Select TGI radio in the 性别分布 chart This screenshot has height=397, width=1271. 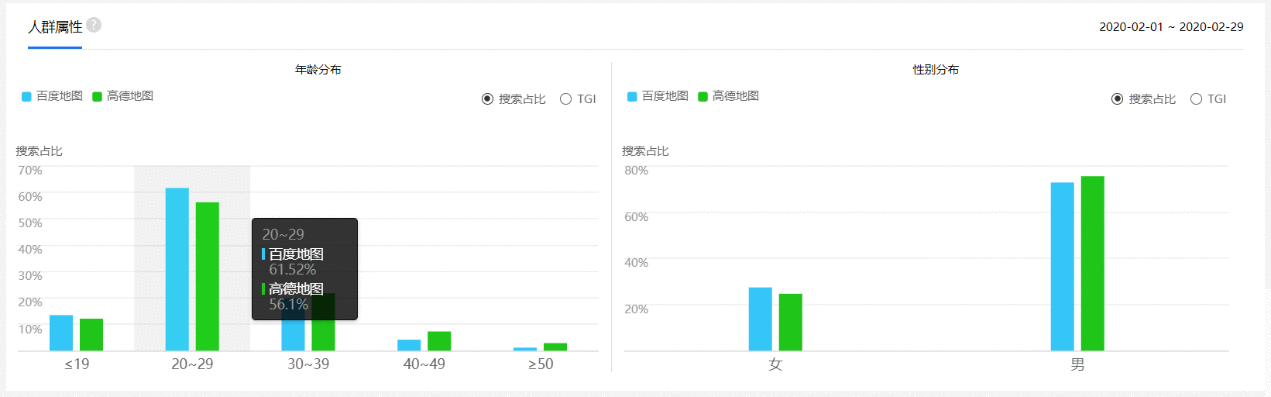coord(1208,99)
